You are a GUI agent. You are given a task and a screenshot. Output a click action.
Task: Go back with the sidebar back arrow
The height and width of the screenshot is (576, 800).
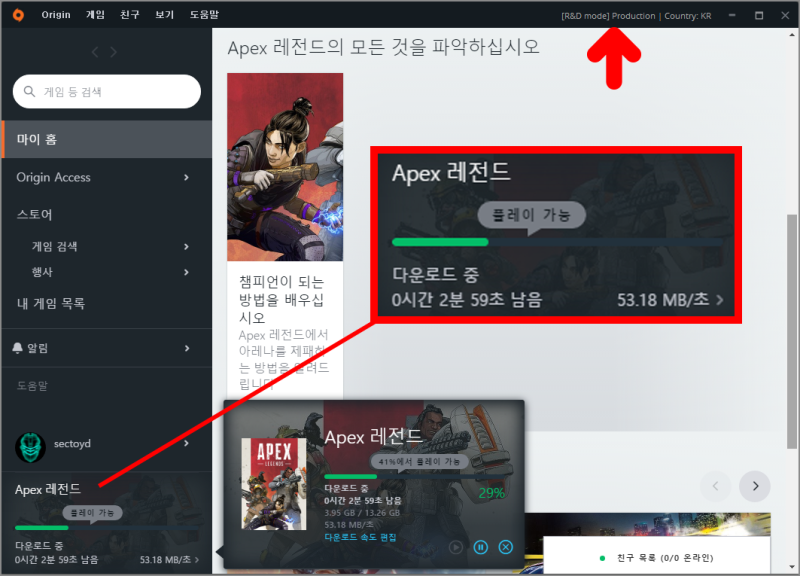(95, 52)
